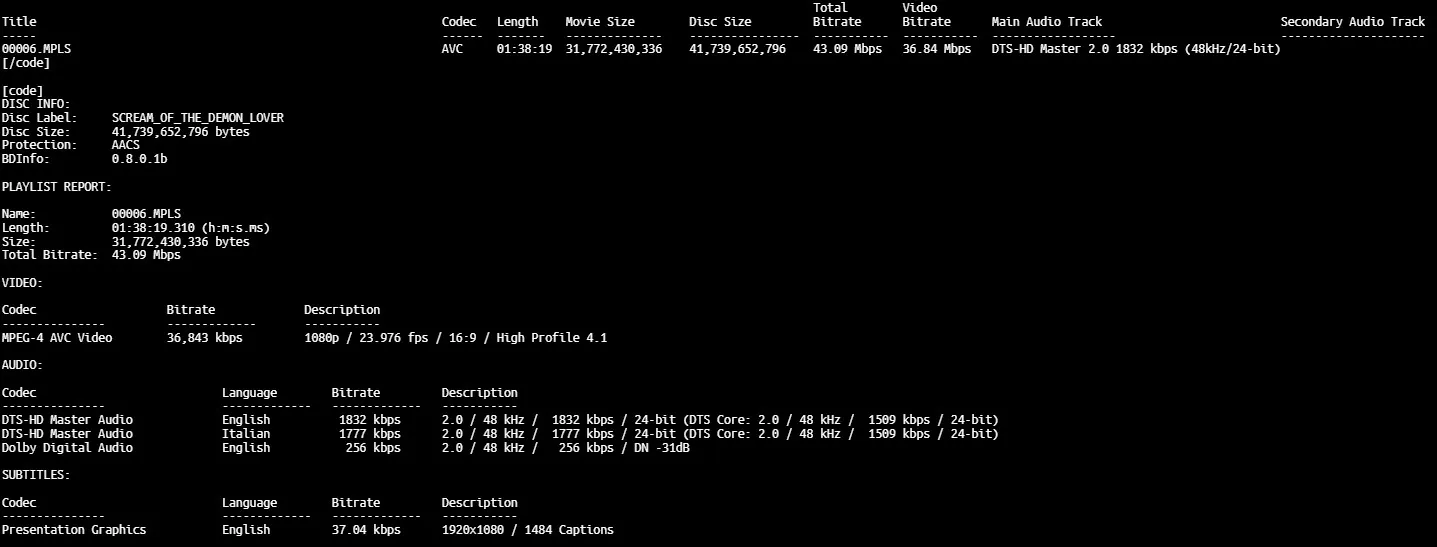Click the Presentation Graphics subtitle codec
Screen dimensions: 1437x547
point(74,530)
